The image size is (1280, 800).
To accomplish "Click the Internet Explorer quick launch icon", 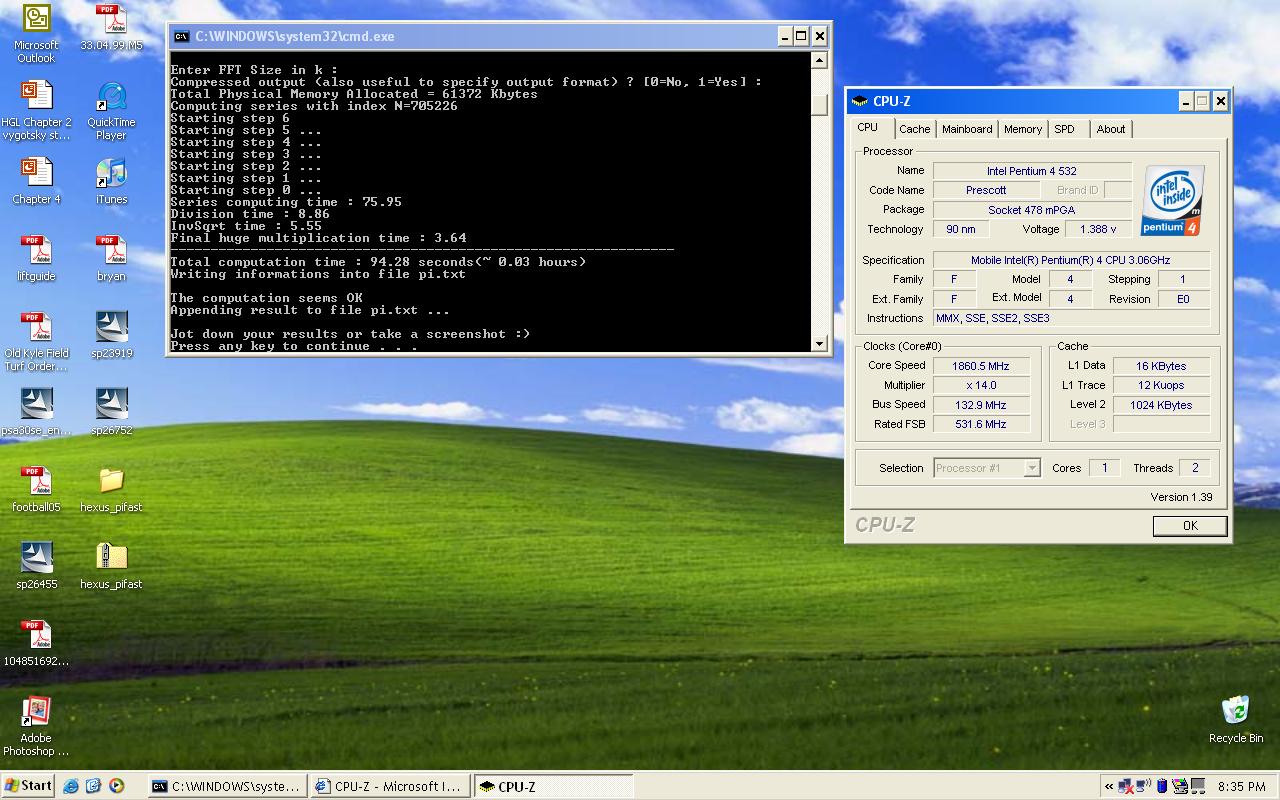I will point(71,786).
